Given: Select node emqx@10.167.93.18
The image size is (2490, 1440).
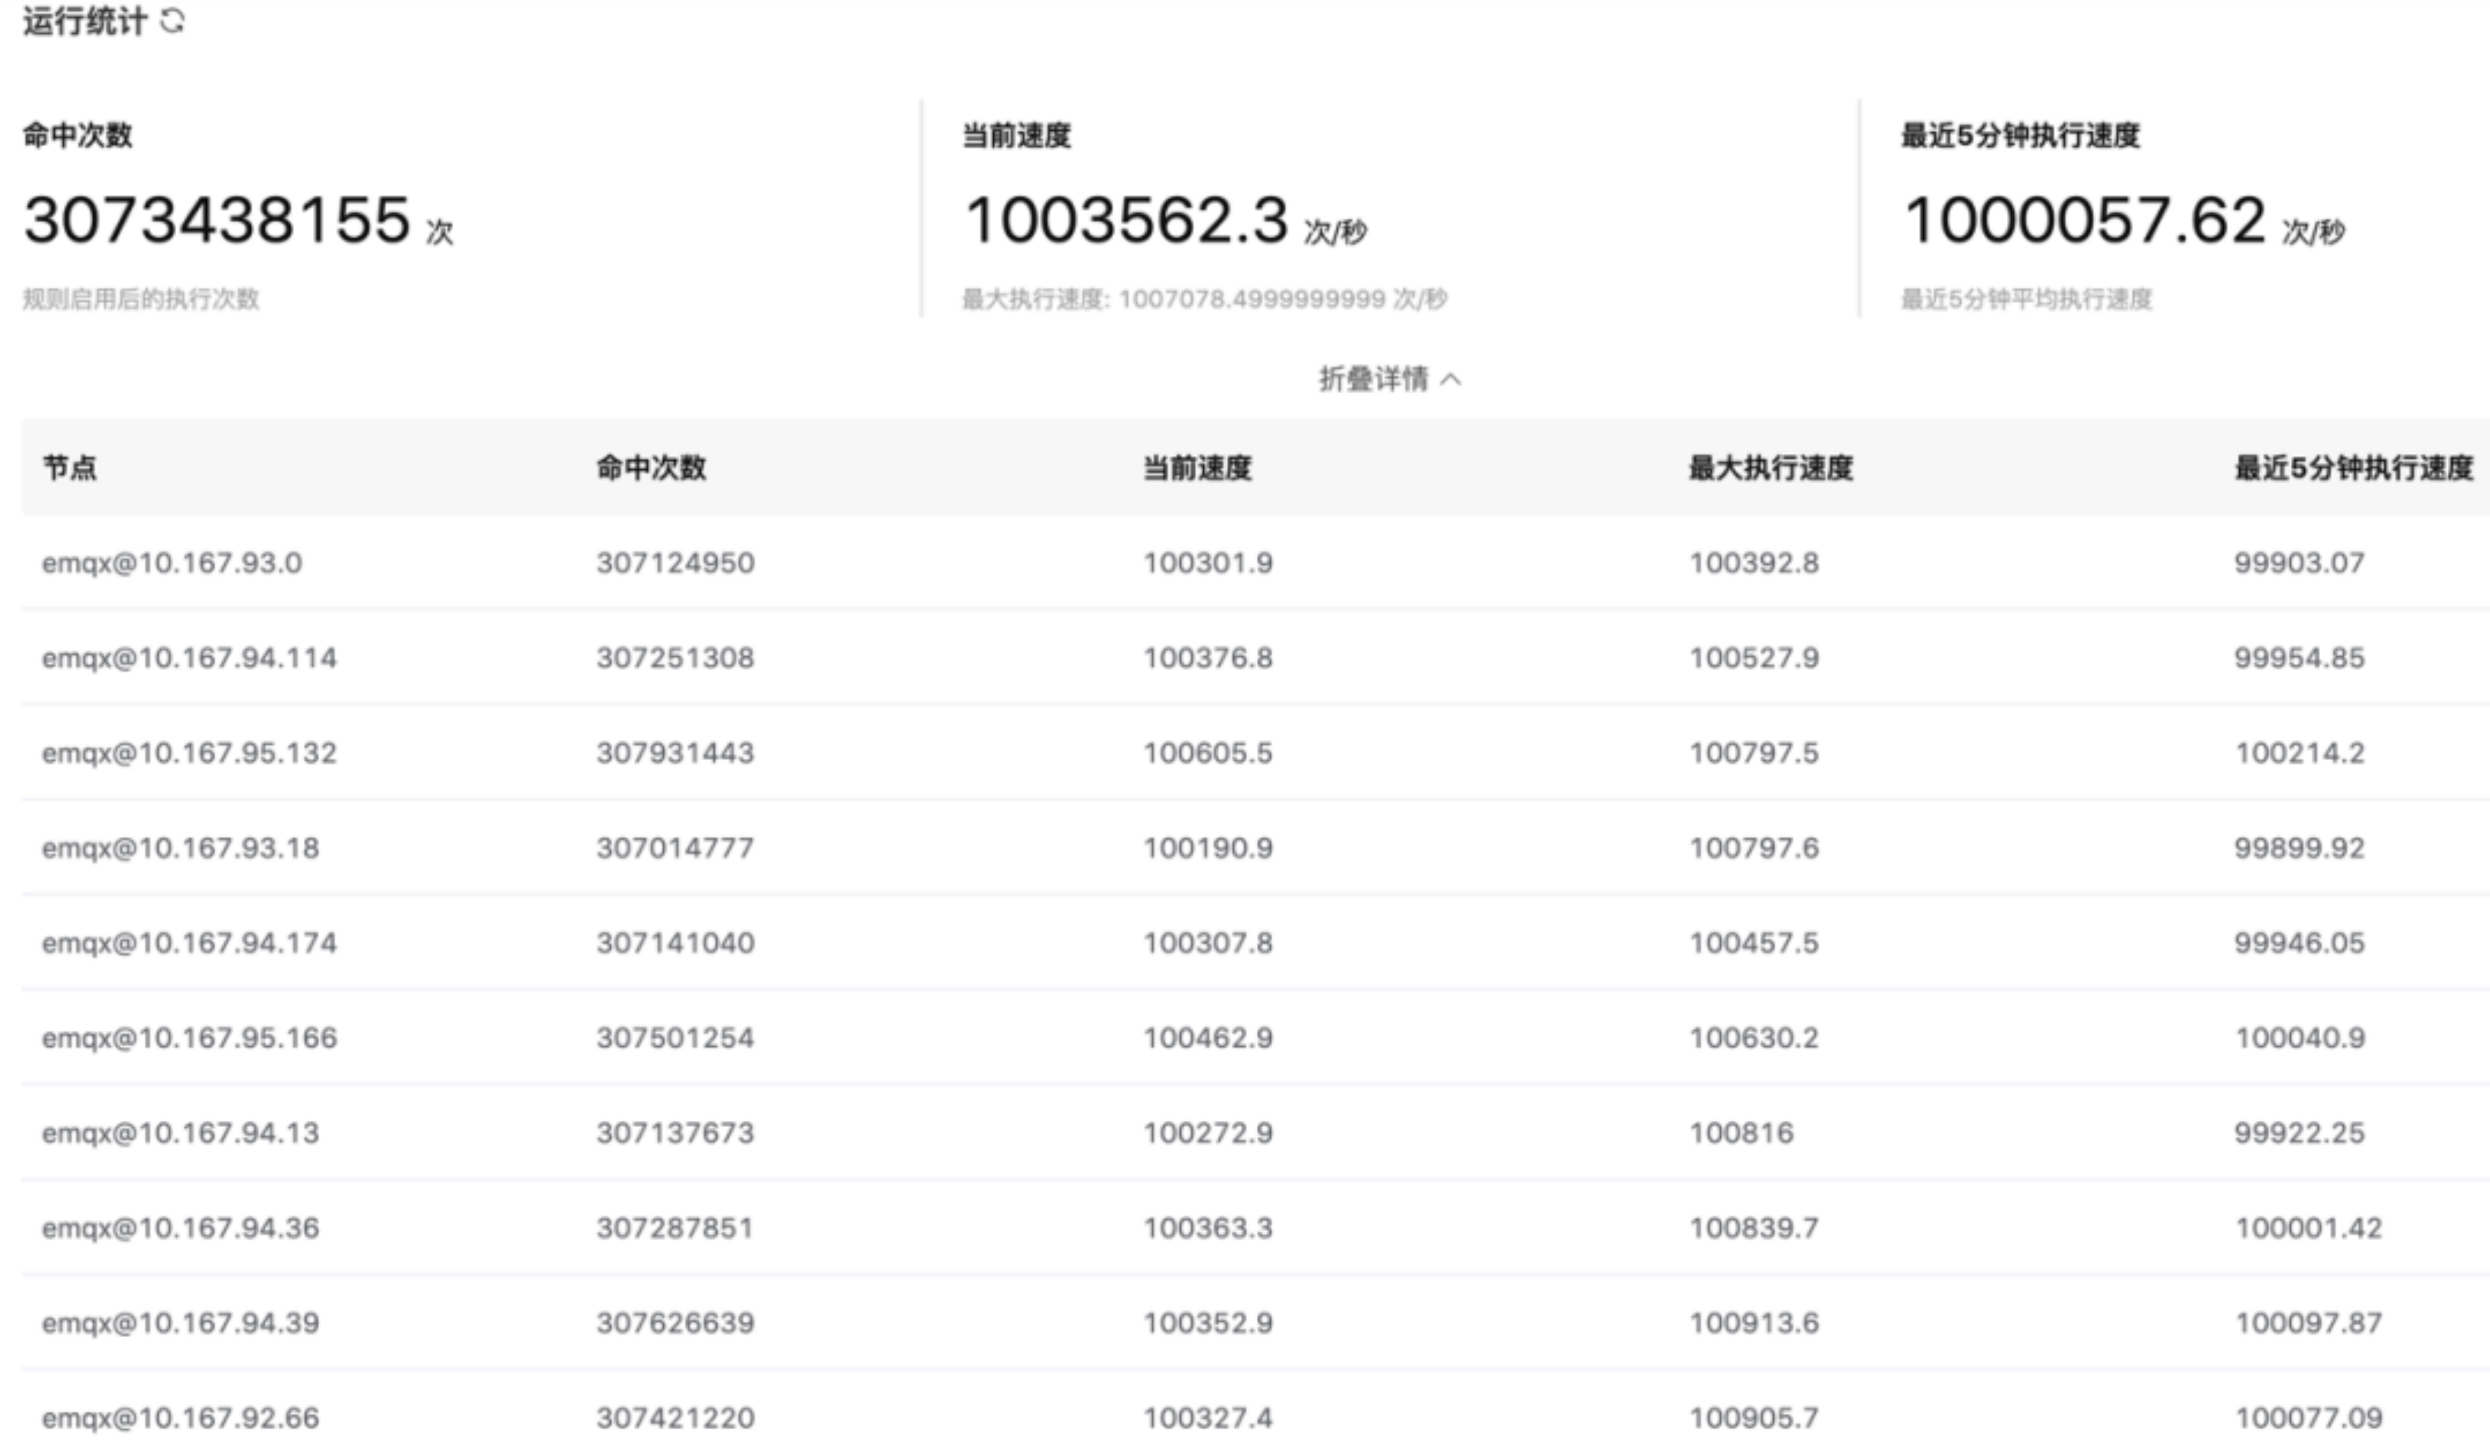Looking at the screenshot, I should (x=180, y=848).
